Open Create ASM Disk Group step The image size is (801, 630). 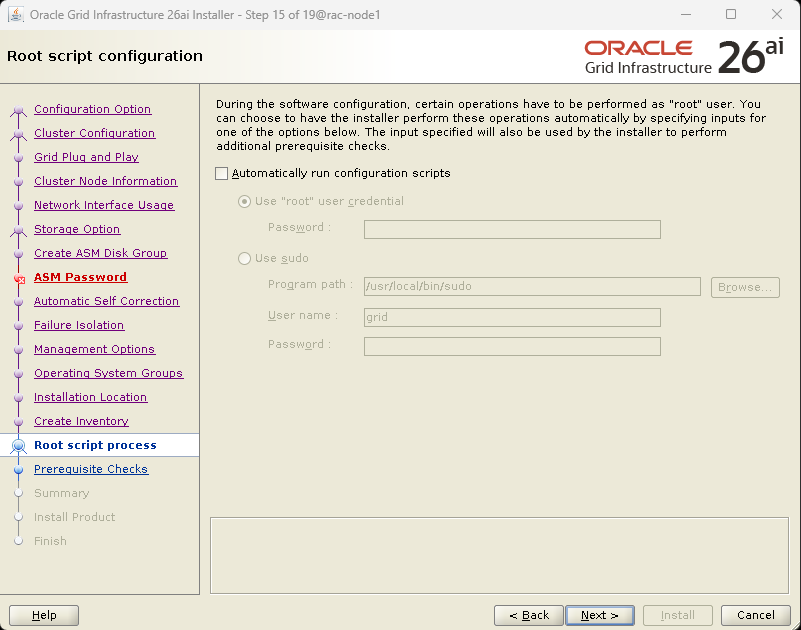[101, 253]
